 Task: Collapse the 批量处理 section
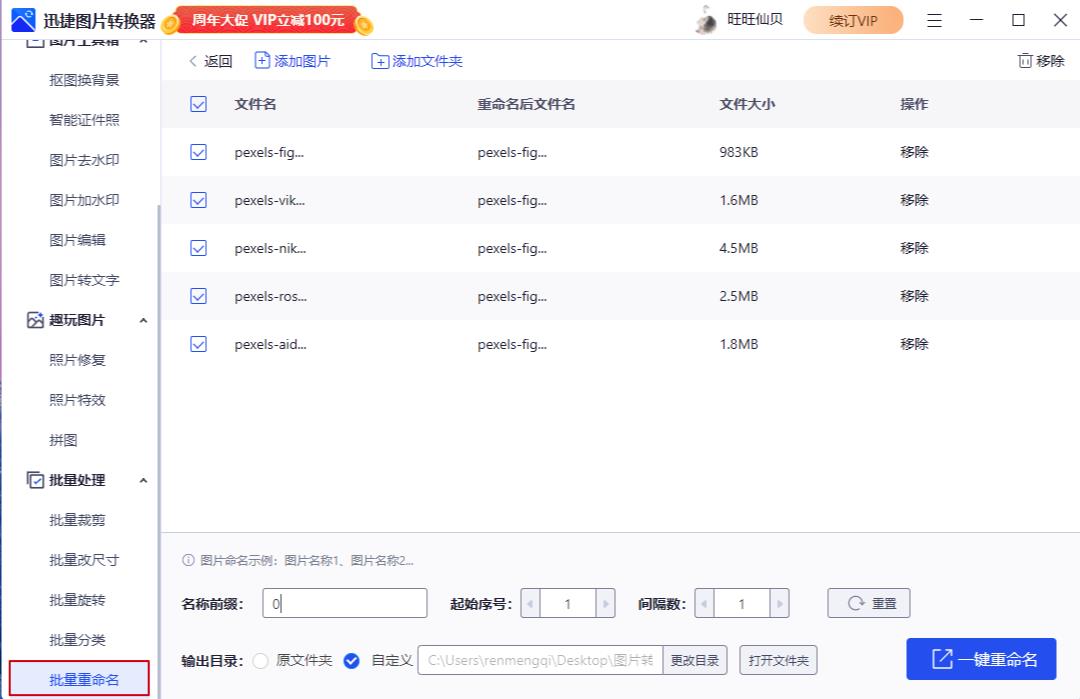tap(143, 480)
